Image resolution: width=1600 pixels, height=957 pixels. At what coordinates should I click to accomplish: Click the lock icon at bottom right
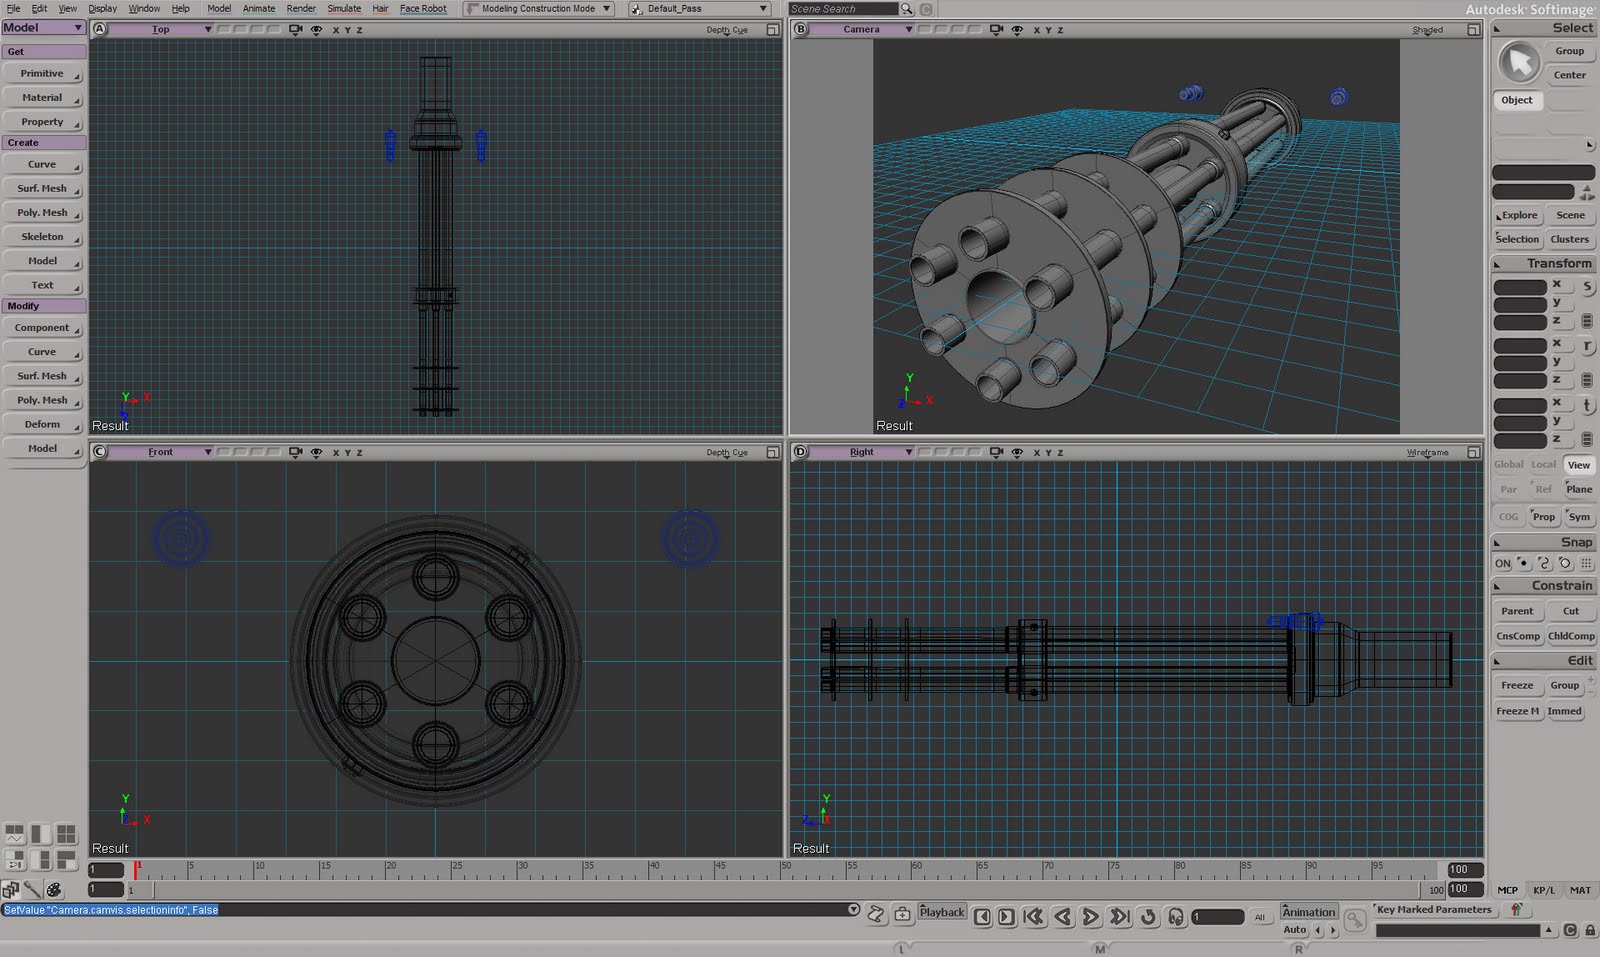tap(1589, 930)
